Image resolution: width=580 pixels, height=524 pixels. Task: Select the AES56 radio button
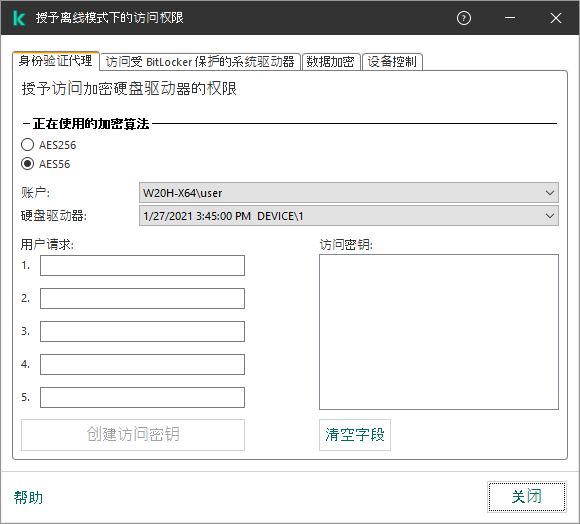coord(27,163)
